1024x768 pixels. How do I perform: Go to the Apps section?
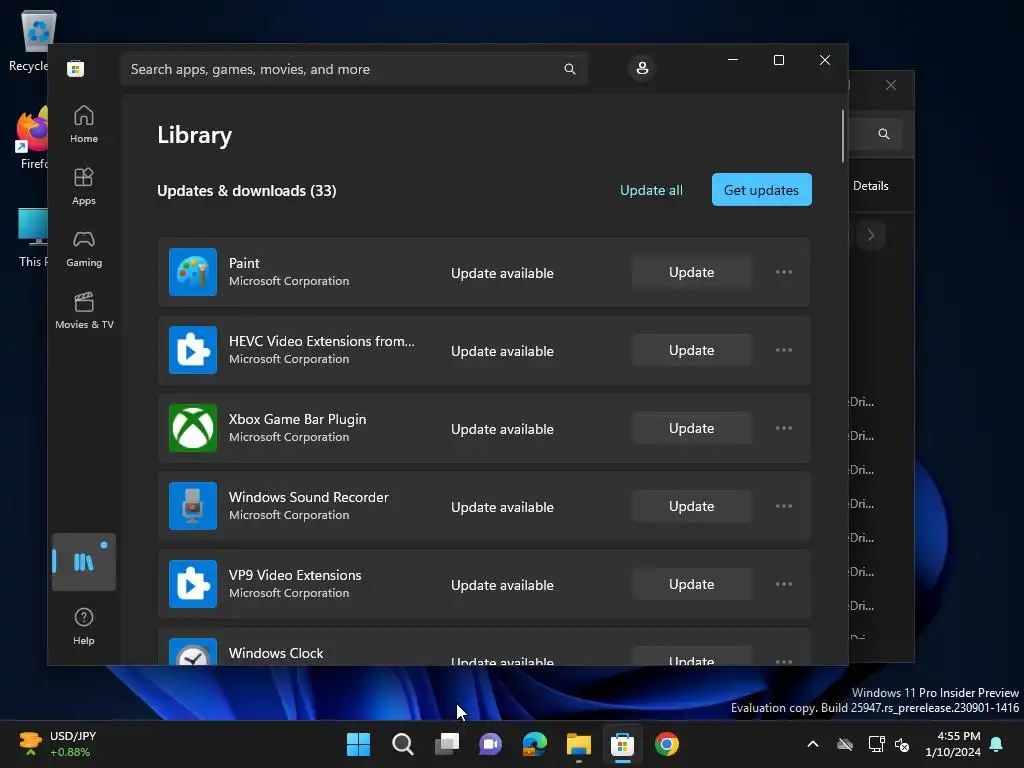pos(84,186)
